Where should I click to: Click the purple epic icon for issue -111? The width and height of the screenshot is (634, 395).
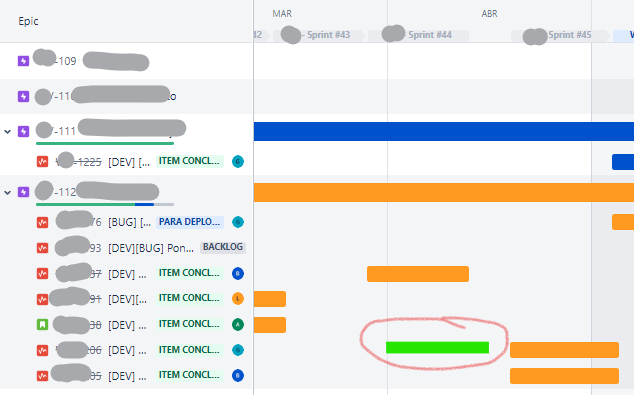point(23,131)
